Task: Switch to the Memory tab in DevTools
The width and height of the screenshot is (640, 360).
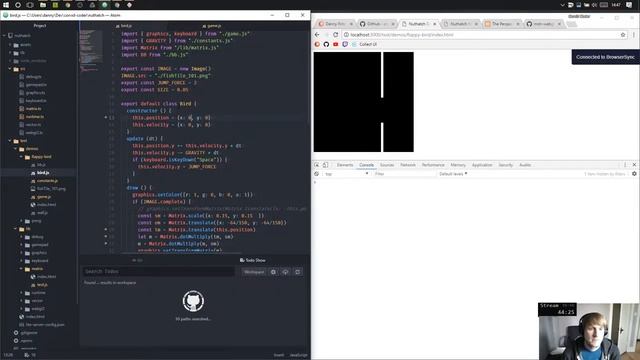Action: click(458, 165)
